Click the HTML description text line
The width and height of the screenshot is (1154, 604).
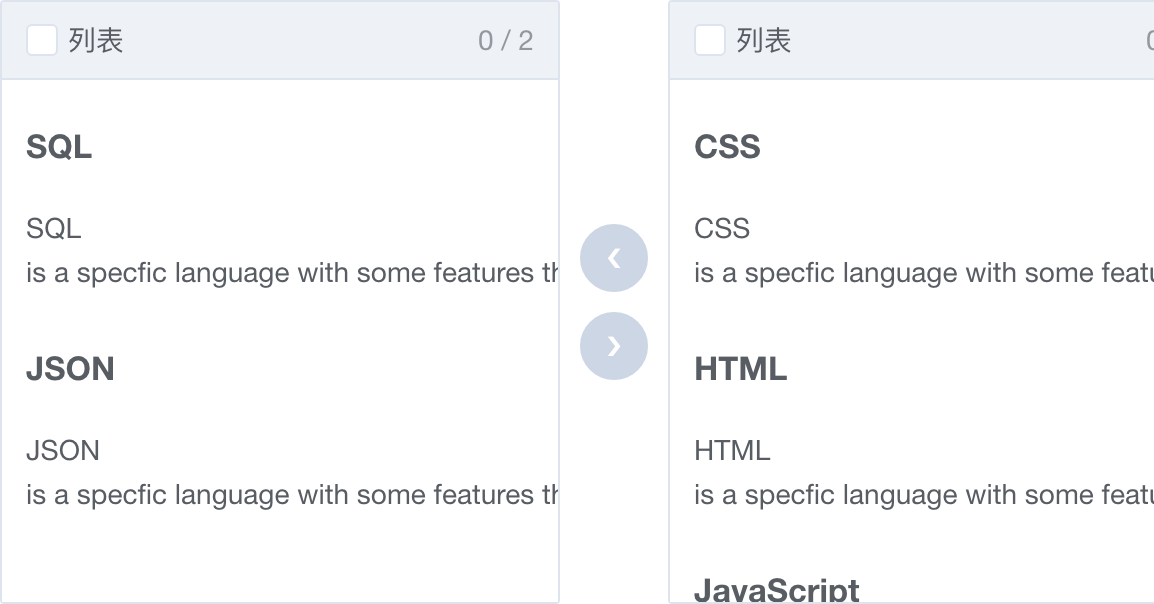pyautogui.click(x=924, y=495)
